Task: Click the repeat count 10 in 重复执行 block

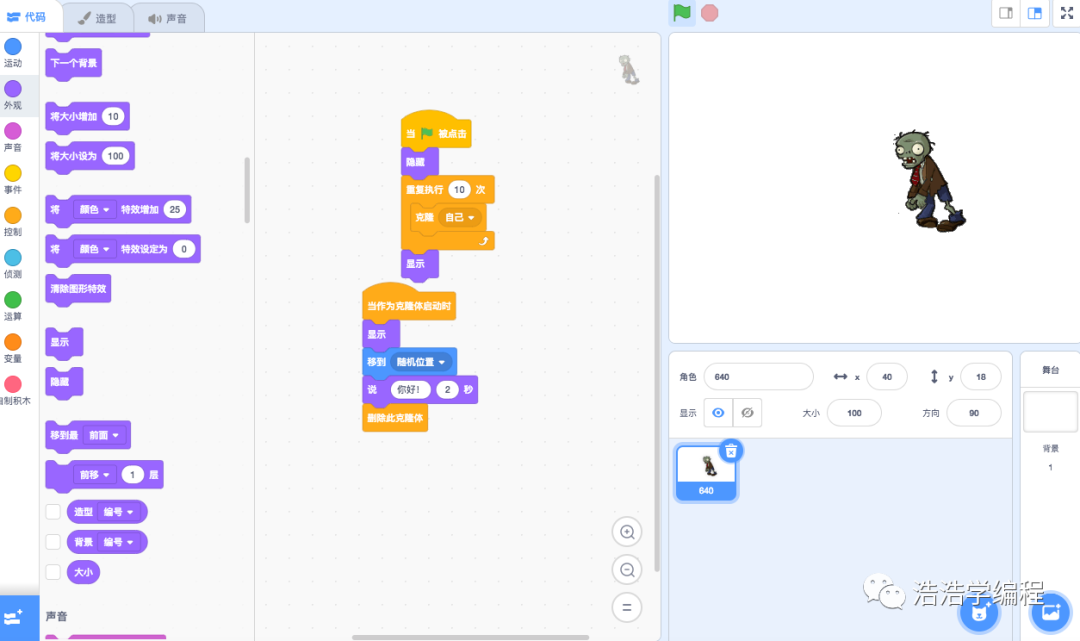Action: (459, 189)
